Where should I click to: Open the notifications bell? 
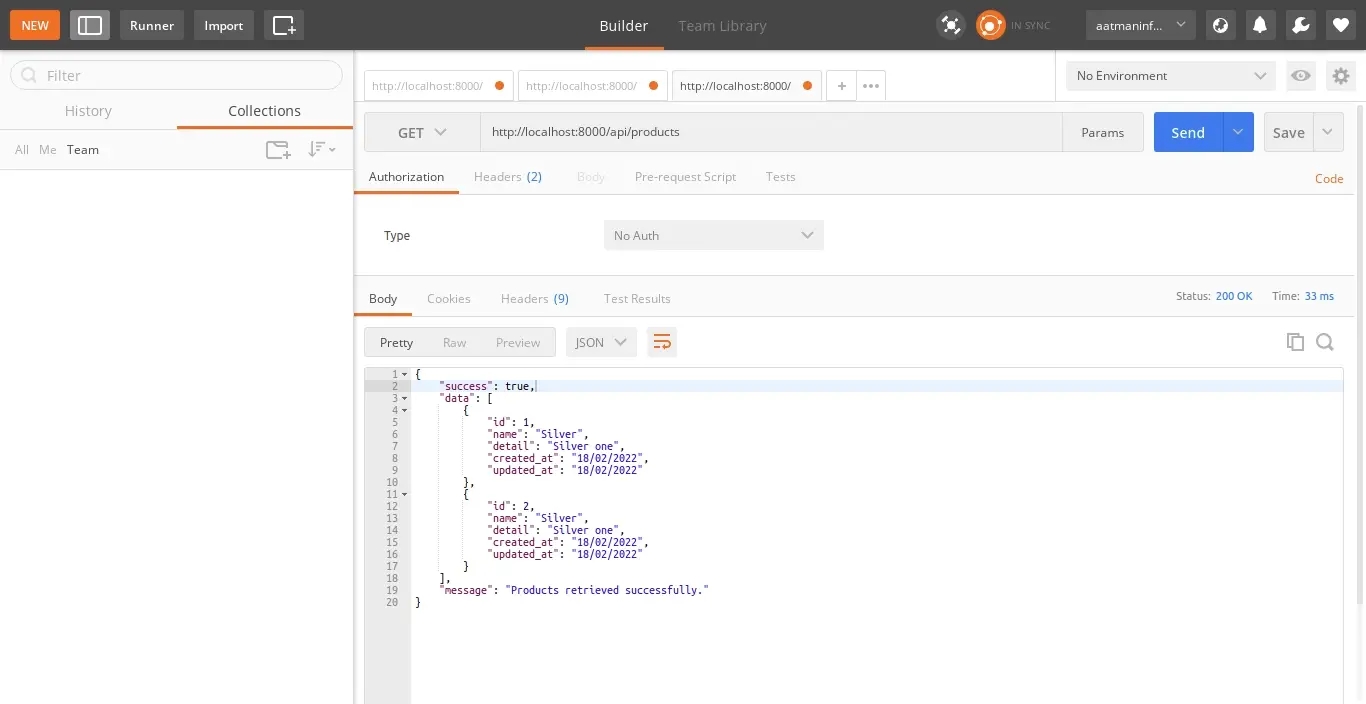(1260, 25)
